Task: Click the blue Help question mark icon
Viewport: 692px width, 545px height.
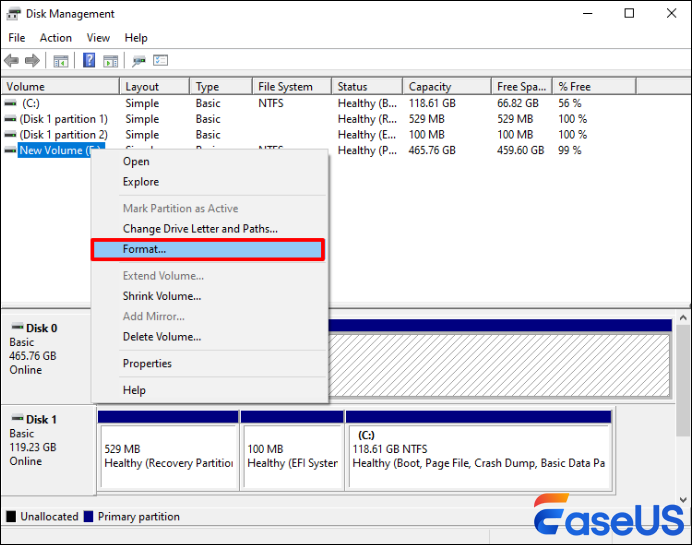Action: coord(89,61)
